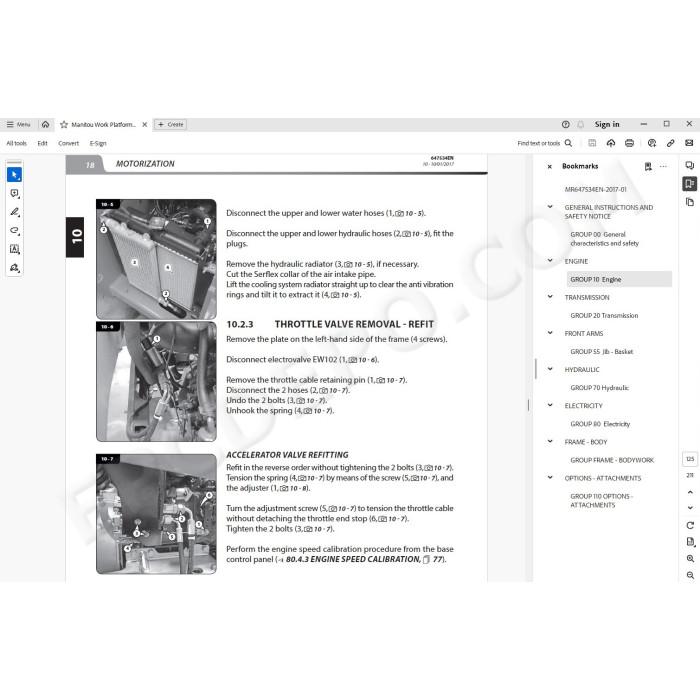700x700 pixels.
Task: Click the 10-5 radiator photo
Action: [156, 259]
